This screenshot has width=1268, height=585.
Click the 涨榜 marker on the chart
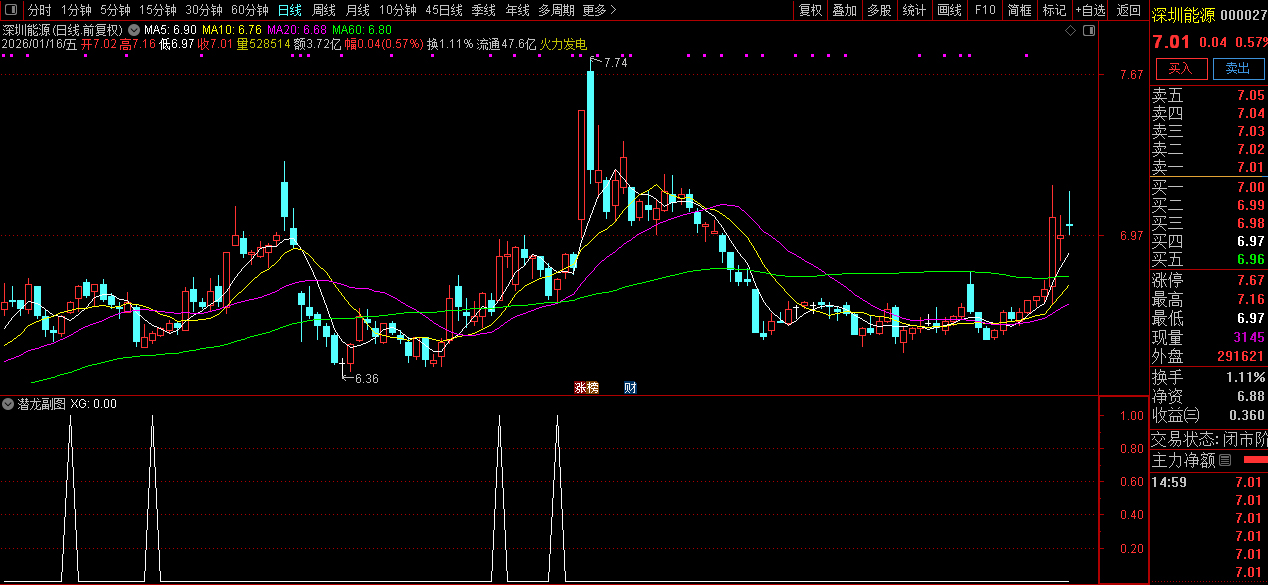[x=585, y=388]
